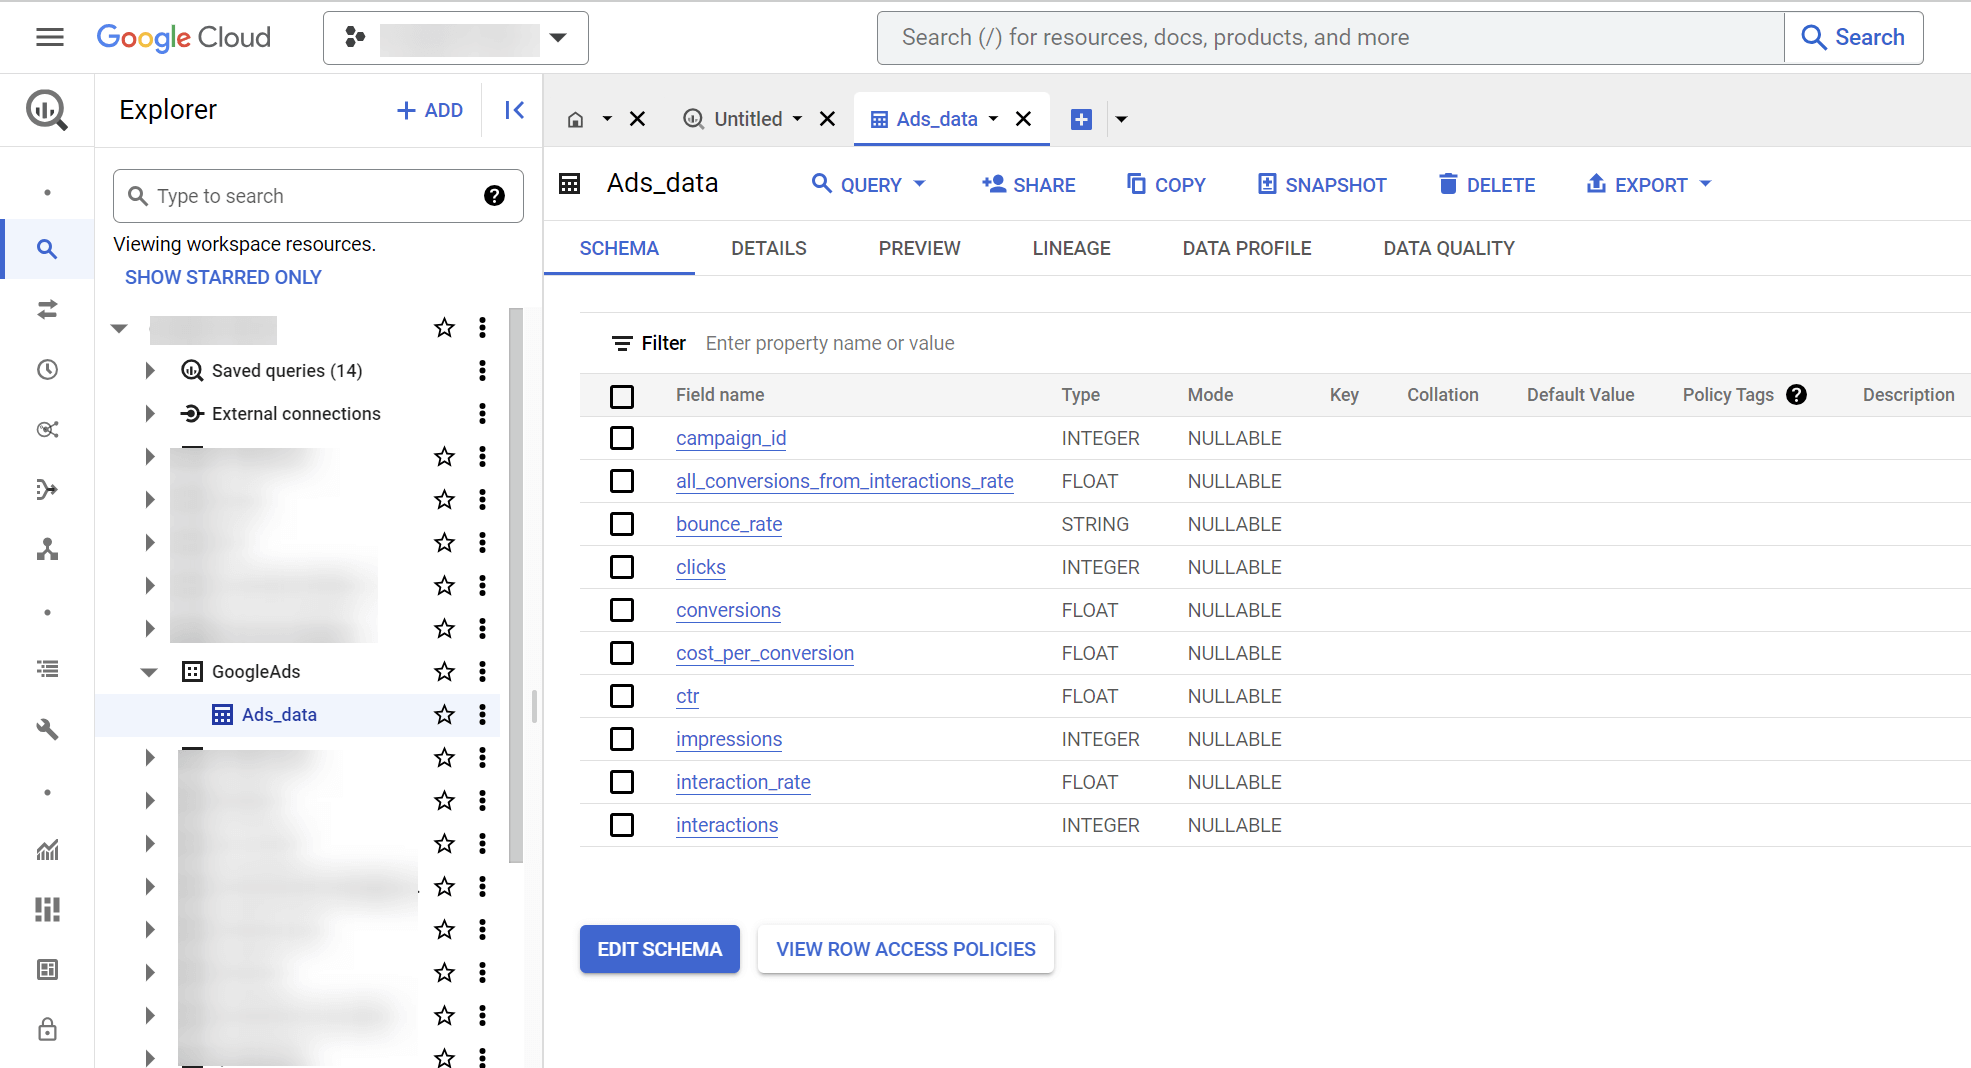1971x1068 pixels.
Task: Switch to the DATA PROFILE tab
Action: (x=1246, y=248)
